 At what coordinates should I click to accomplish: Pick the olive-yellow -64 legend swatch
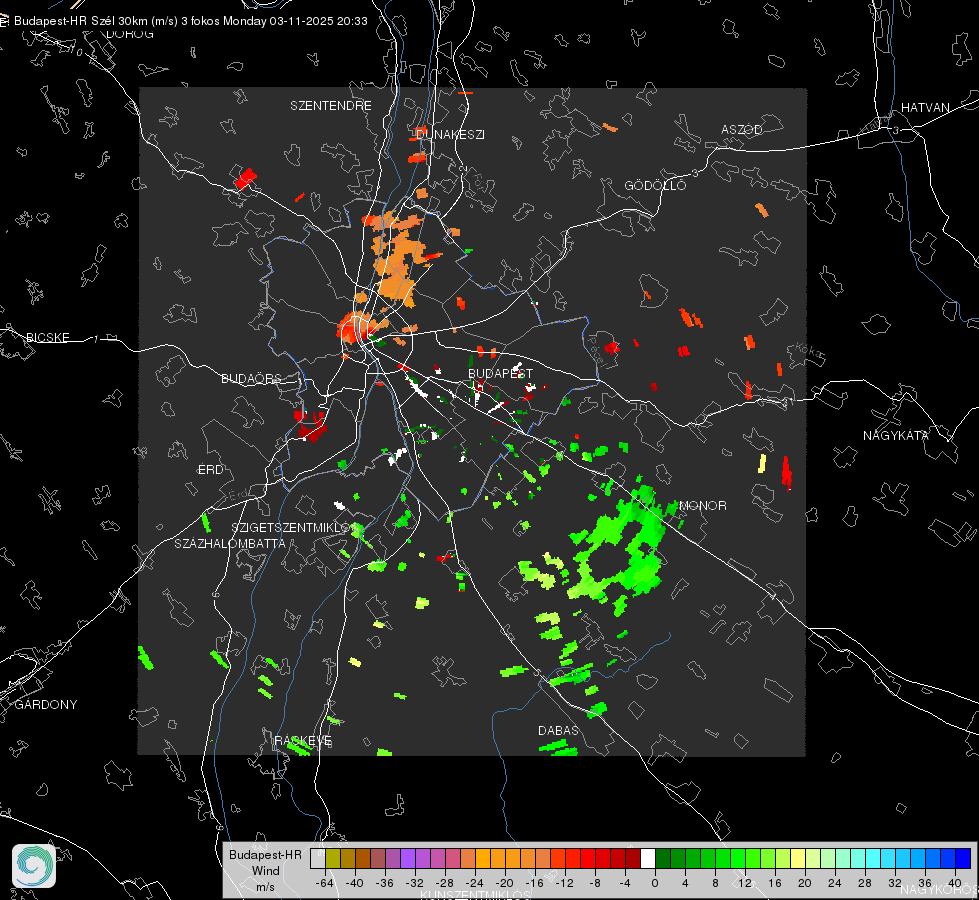click(x=333, y=858)
